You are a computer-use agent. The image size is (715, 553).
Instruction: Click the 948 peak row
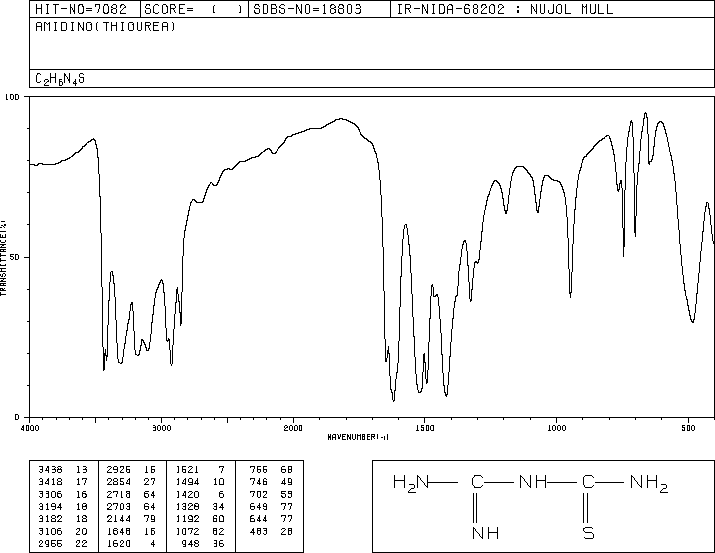point(201,543)
